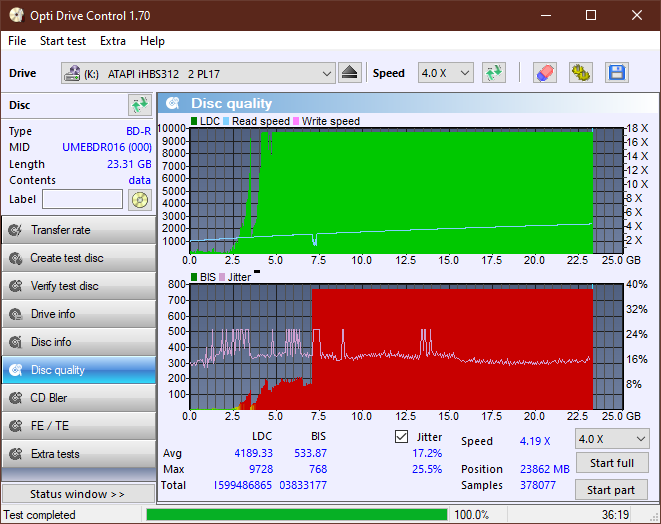Click the BIS green legend swatch
The width and height of the screenshot is (661, 524).
click(194, 277)
